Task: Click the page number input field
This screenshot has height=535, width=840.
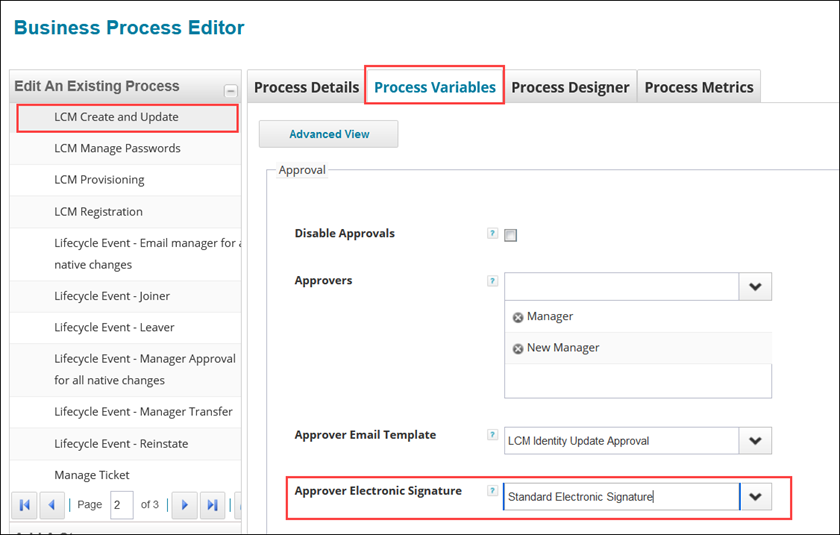Action: tap(122, 505)
